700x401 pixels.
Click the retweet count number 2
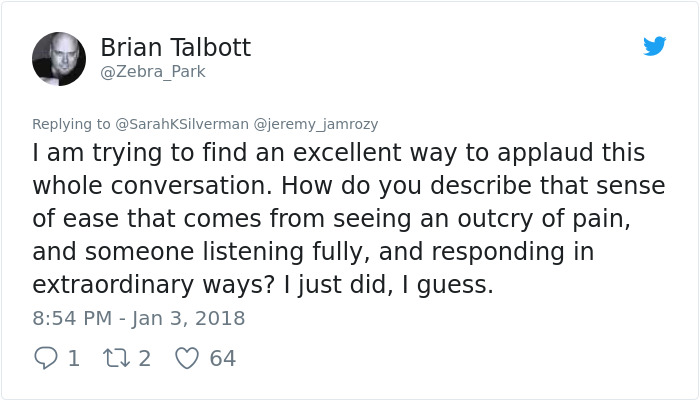pos(144,358)
